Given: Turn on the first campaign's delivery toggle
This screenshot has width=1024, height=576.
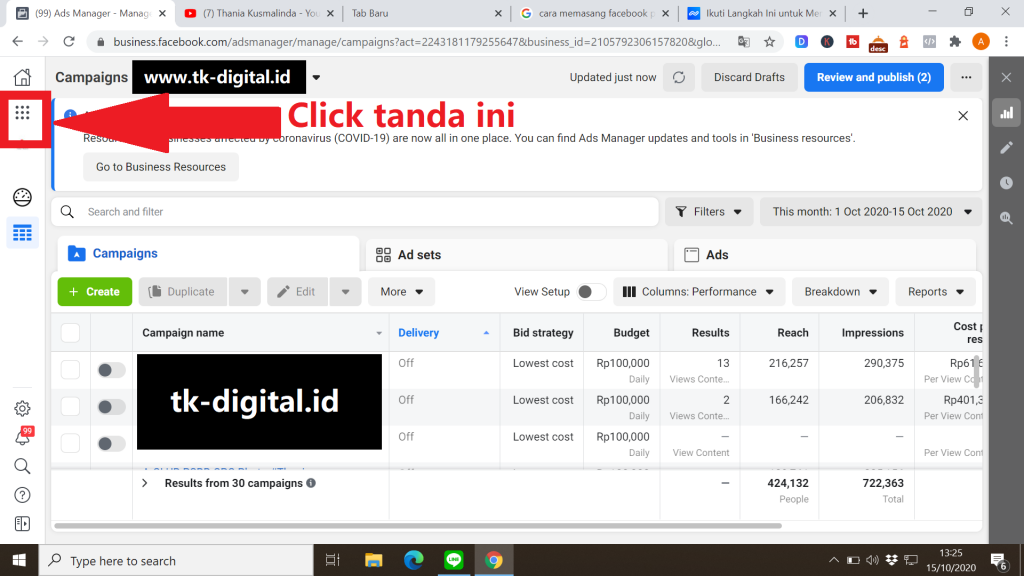Looking at the screenshot, I should click(111, 370).
